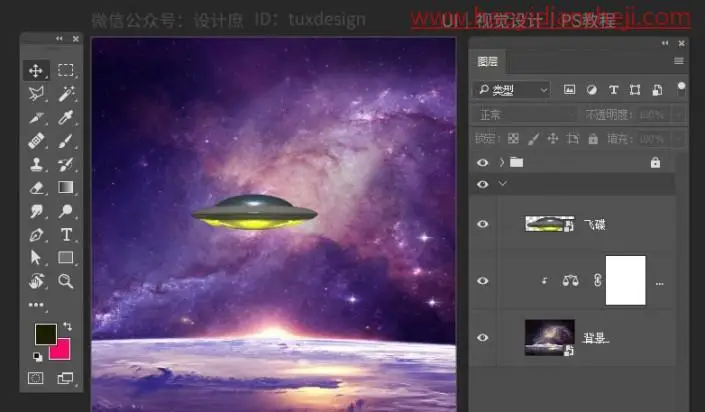Click the lock icon on folder group
This screenshot has height=412, width=705.
(x=656, y=162)
